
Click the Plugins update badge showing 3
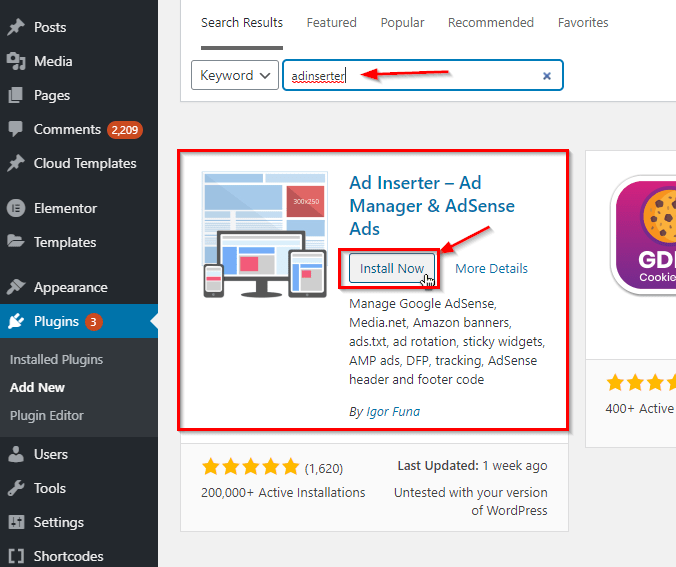[94, 322]
